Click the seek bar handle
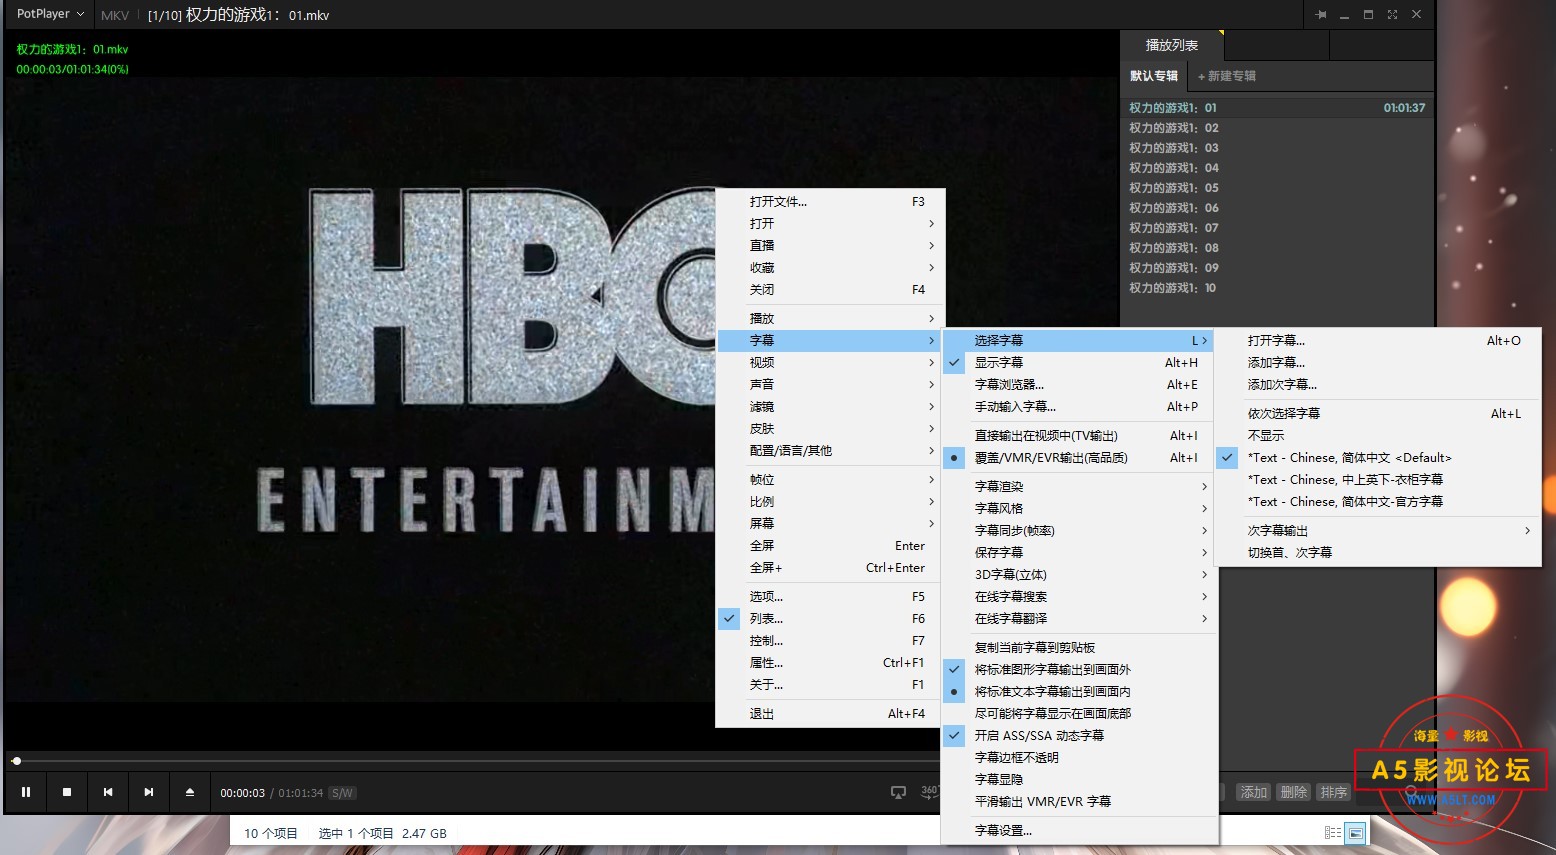 pyautogui.click(x=16, y=761)
